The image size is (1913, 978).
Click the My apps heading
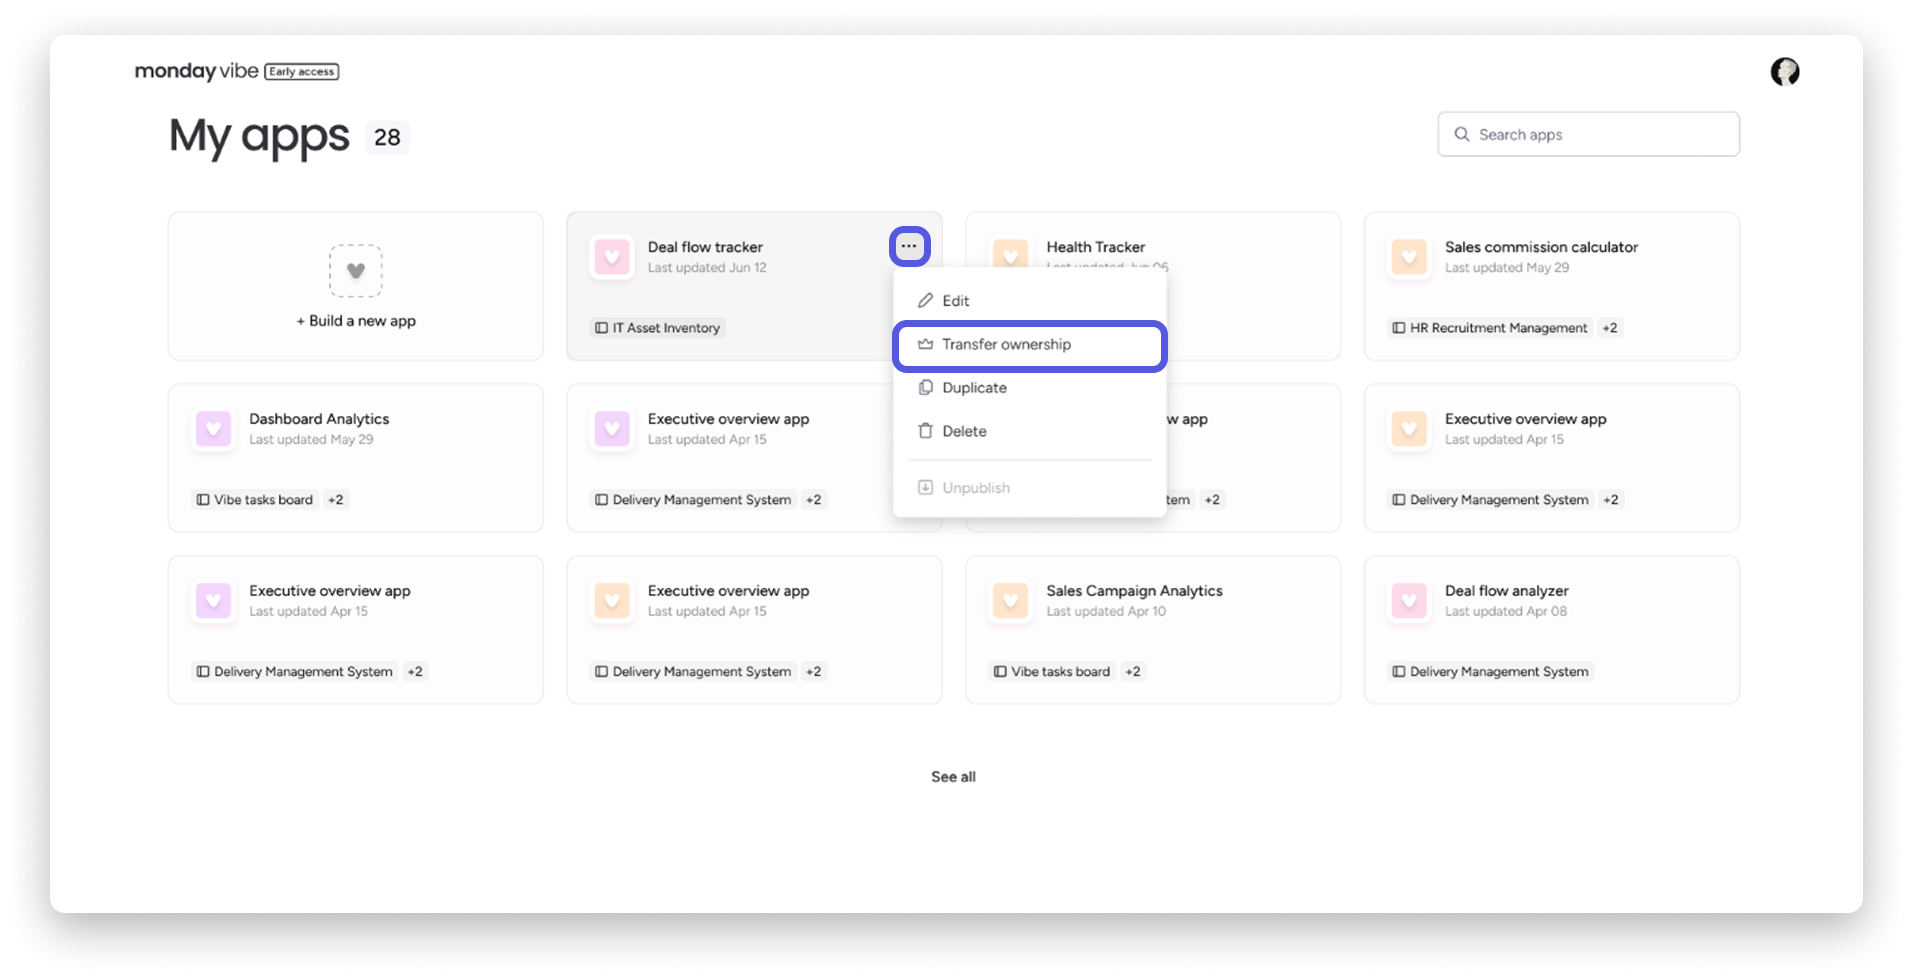tap(259, 137)
